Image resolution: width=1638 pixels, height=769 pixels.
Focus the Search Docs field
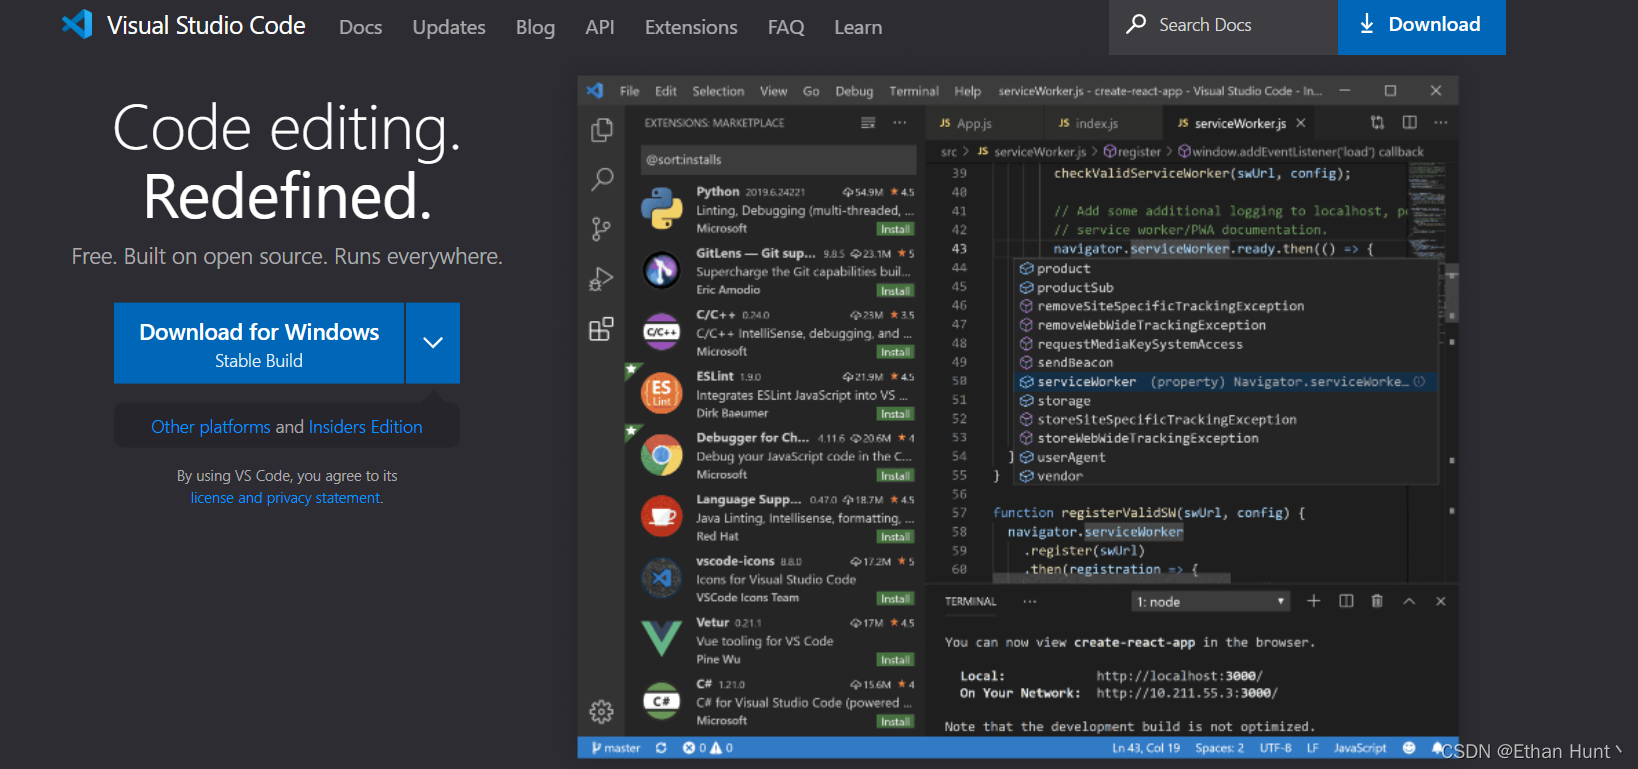click(1224, 27)
